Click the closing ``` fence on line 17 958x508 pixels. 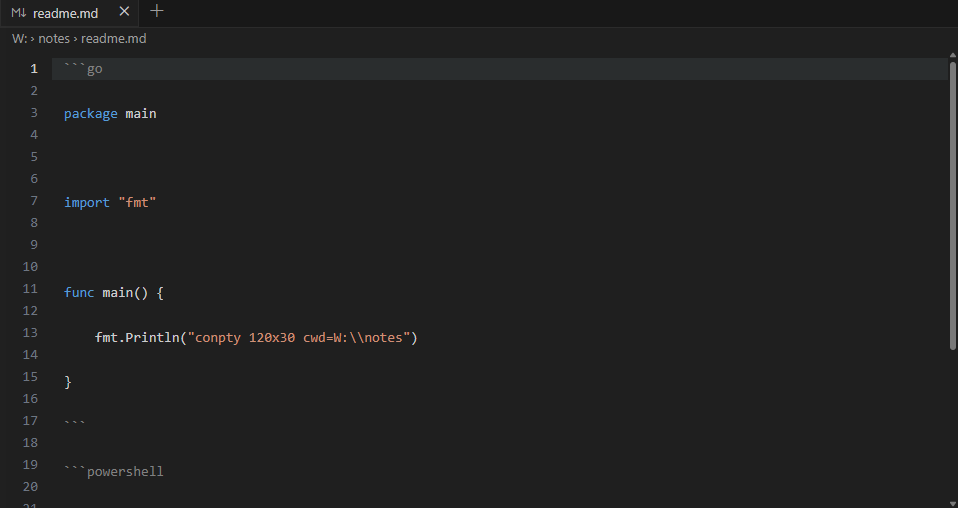[x=75, y=423]
